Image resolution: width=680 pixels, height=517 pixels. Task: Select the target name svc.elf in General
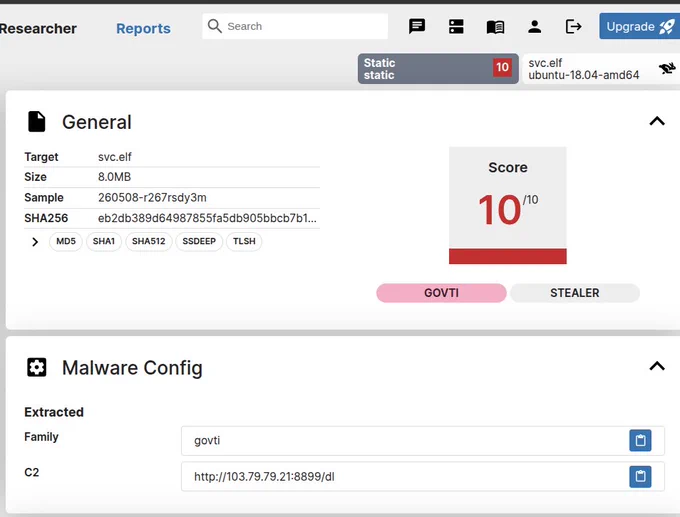[x=114, y=157]
